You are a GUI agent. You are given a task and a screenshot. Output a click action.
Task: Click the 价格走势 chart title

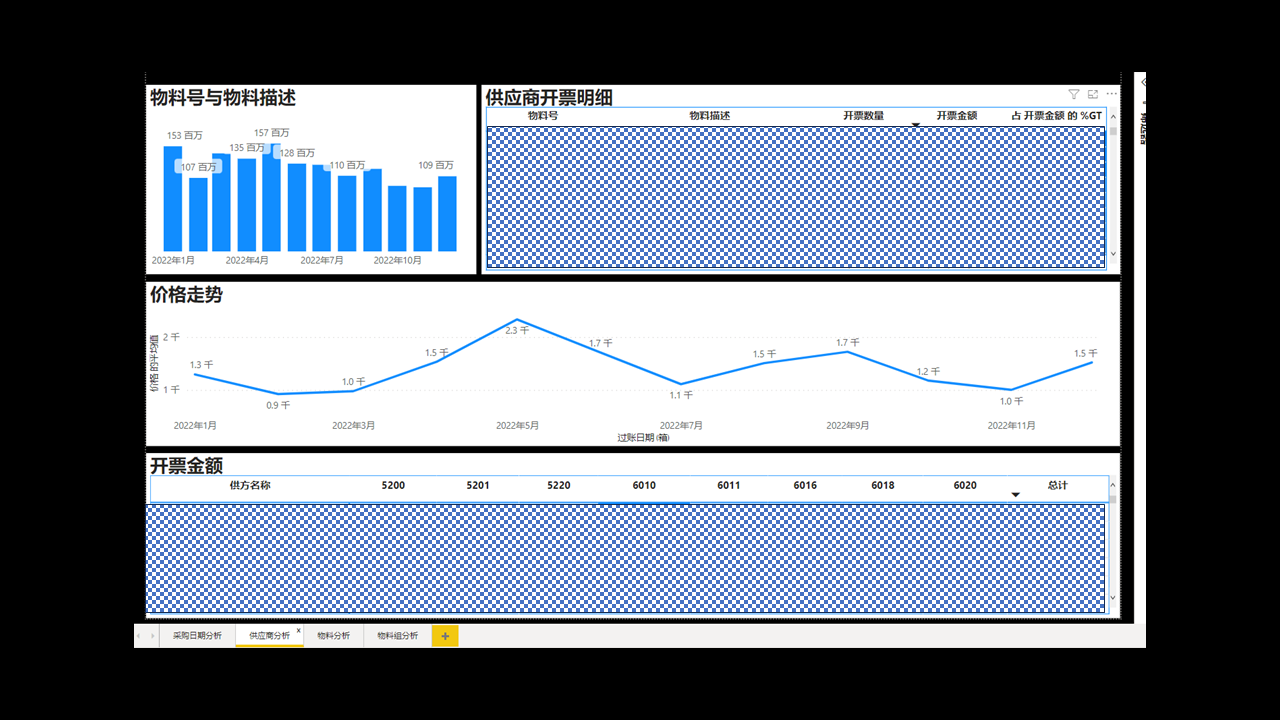pos(186,295)
